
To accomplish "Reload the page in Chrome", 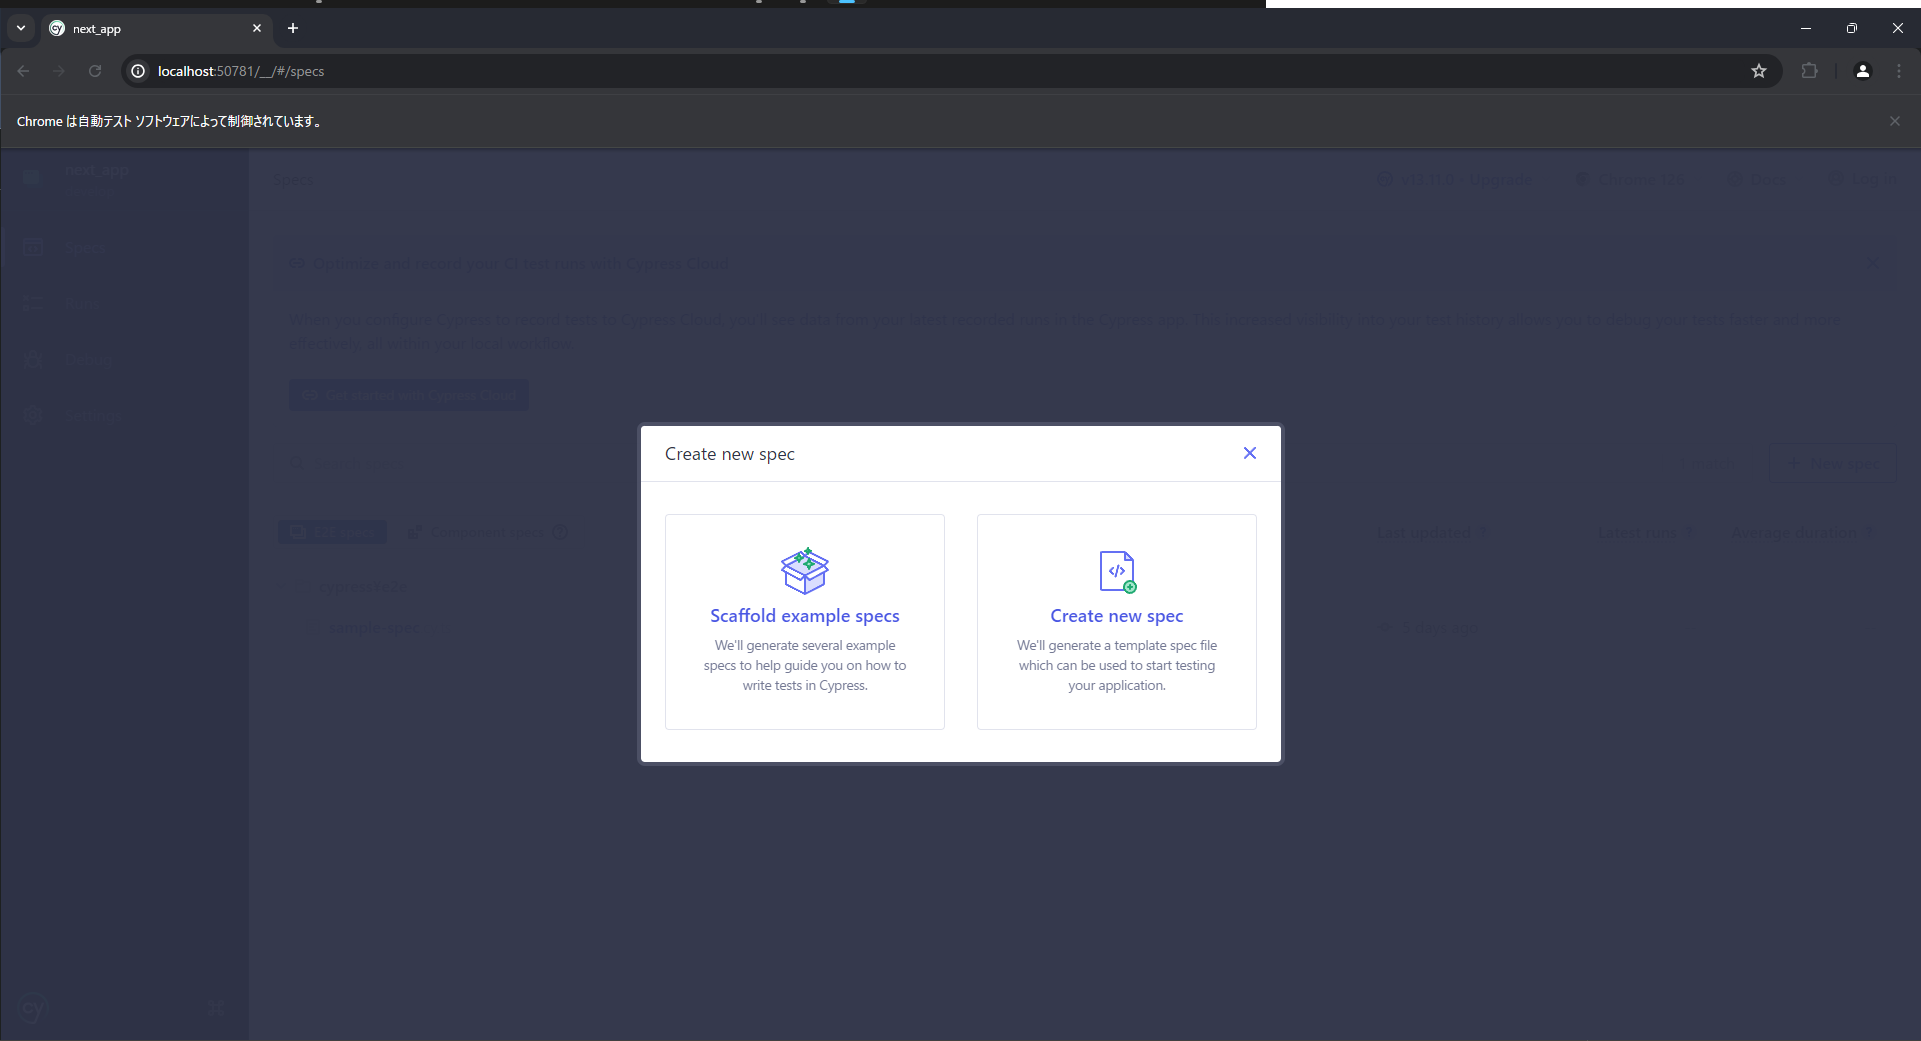I will (95, 71).
